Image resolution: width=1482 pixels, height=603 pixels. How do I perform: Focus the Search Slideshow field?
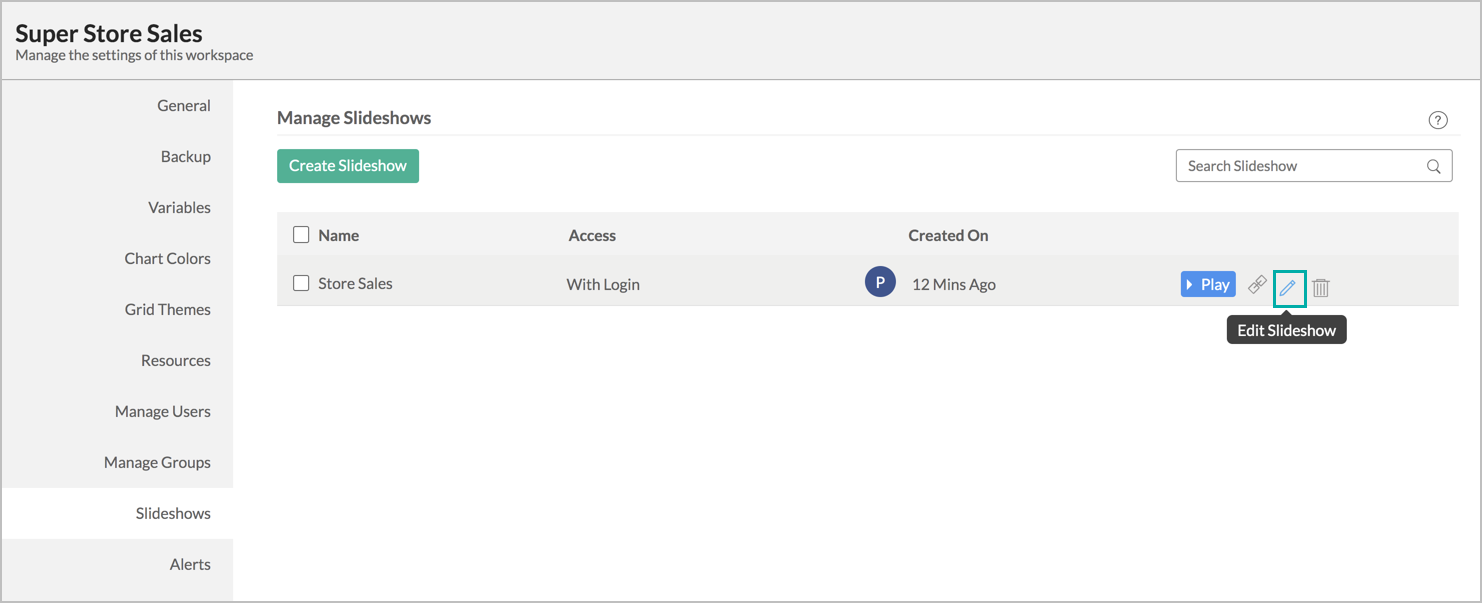pyautogui.click(x=1300, y=166)
